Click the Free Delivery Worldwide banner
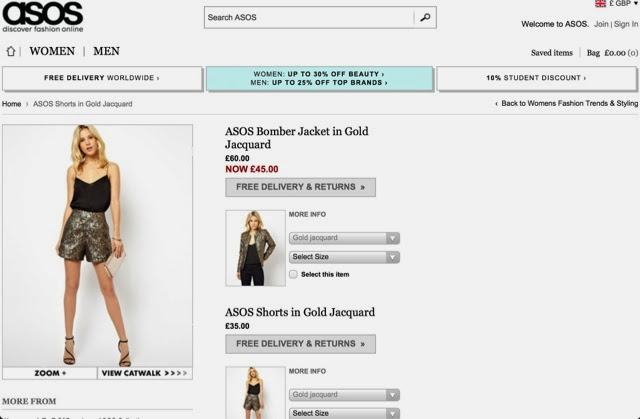This screenshot has height=419, width=640. [x=102, y=78]
